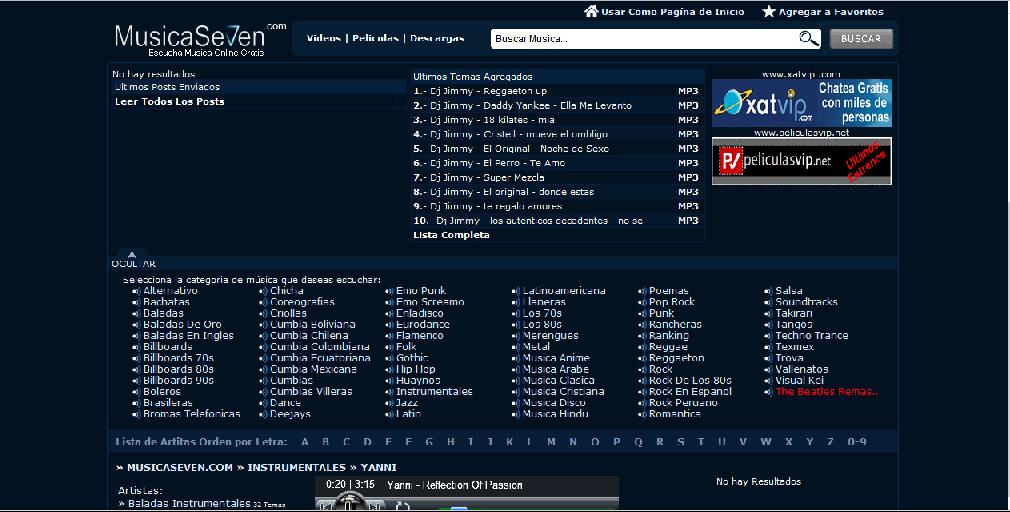Open the Descargas menu item

[437, 38]
